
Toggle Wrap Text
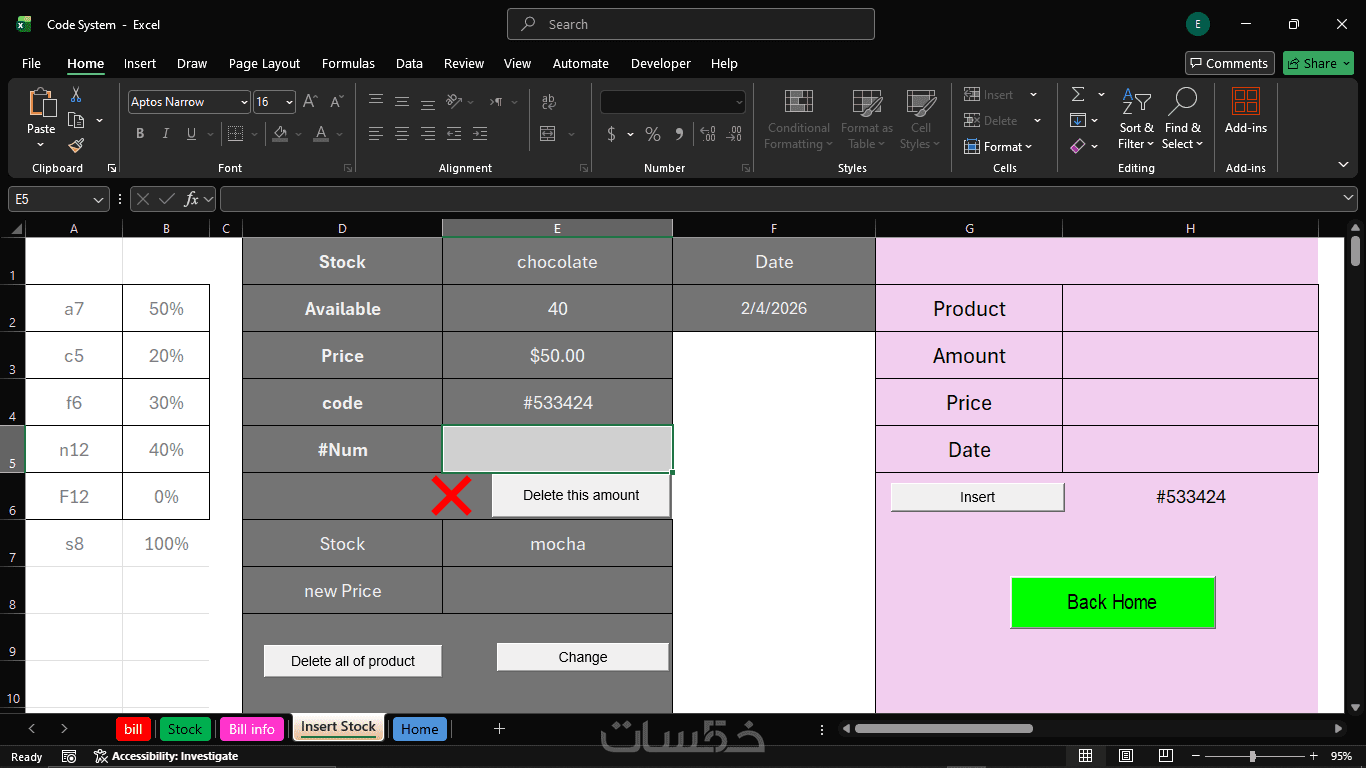point(548,101)
